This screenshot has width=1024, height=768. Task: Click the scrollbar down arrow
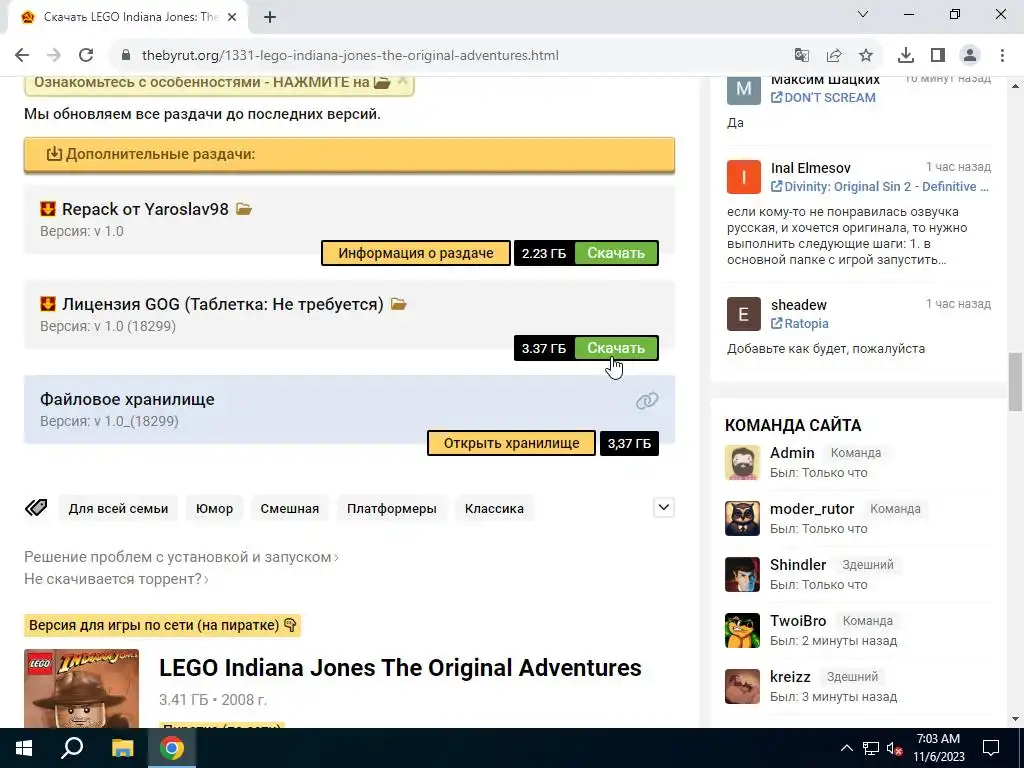(x=1016, y=720)
